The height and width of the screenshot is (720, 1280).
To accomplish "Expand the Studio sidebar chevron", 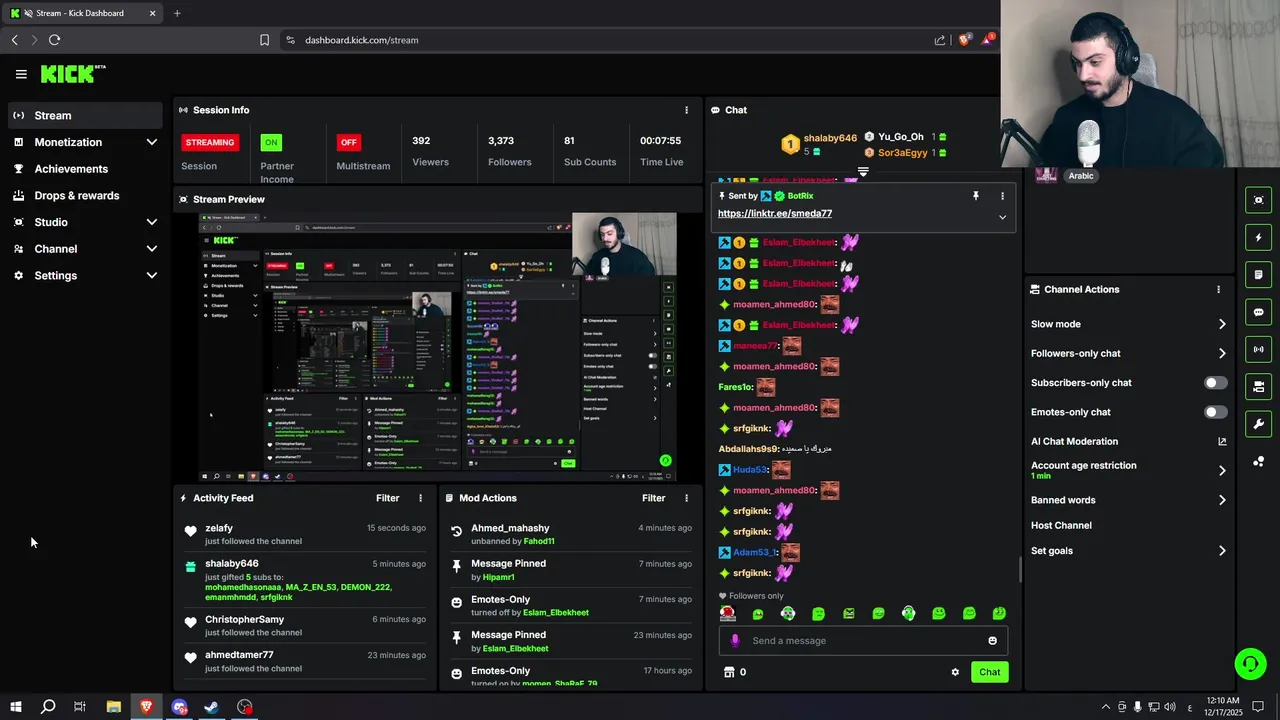I will click(x=152, y=222).
